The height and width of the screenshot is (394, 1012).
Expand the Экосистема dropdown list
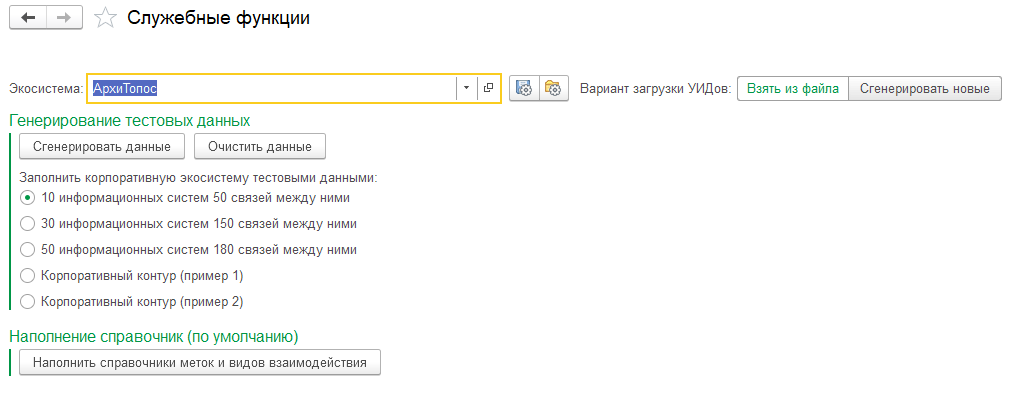point(467,88)
